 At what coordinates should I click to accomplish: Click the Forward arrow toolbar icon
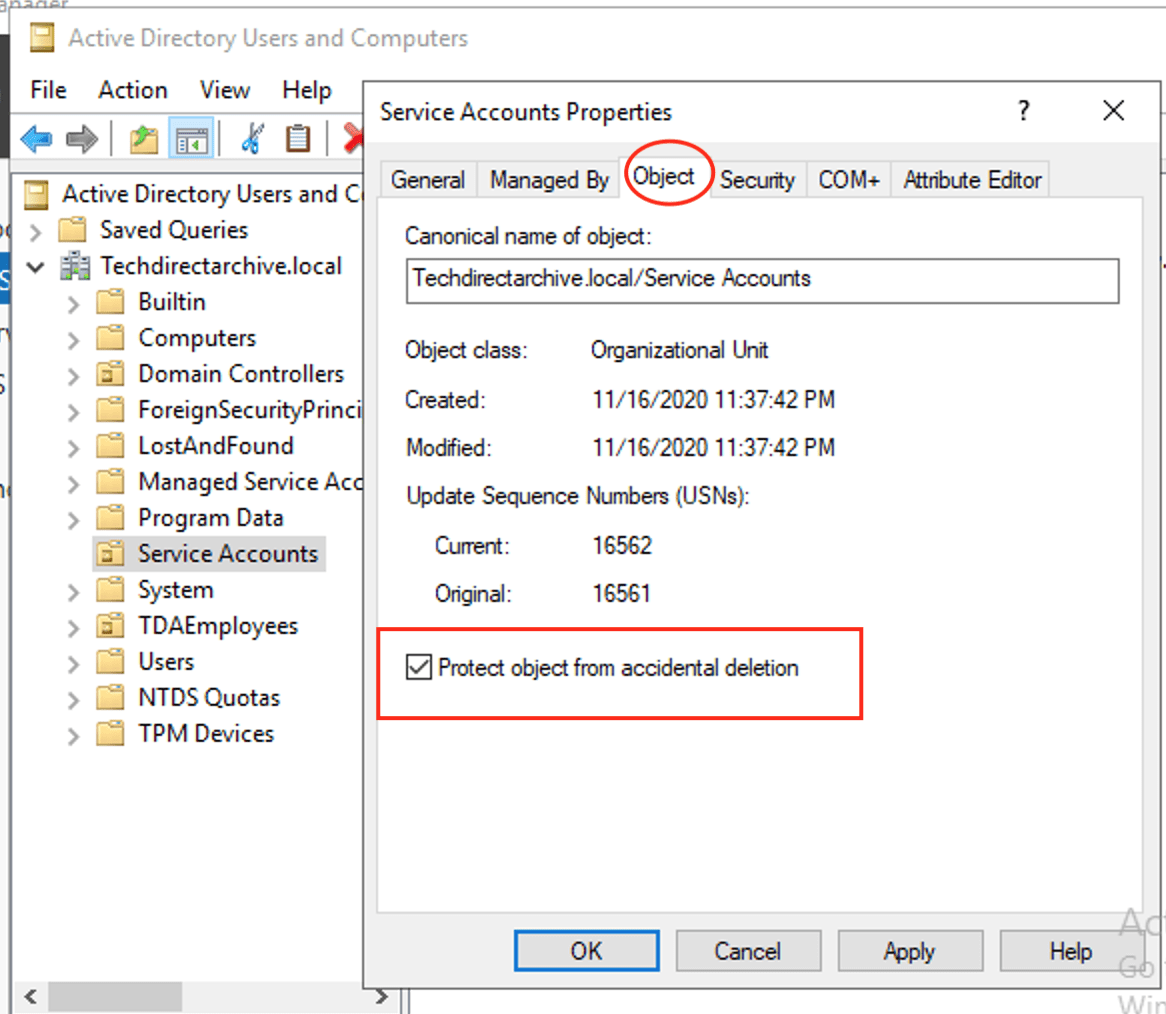tap(82, 139)
